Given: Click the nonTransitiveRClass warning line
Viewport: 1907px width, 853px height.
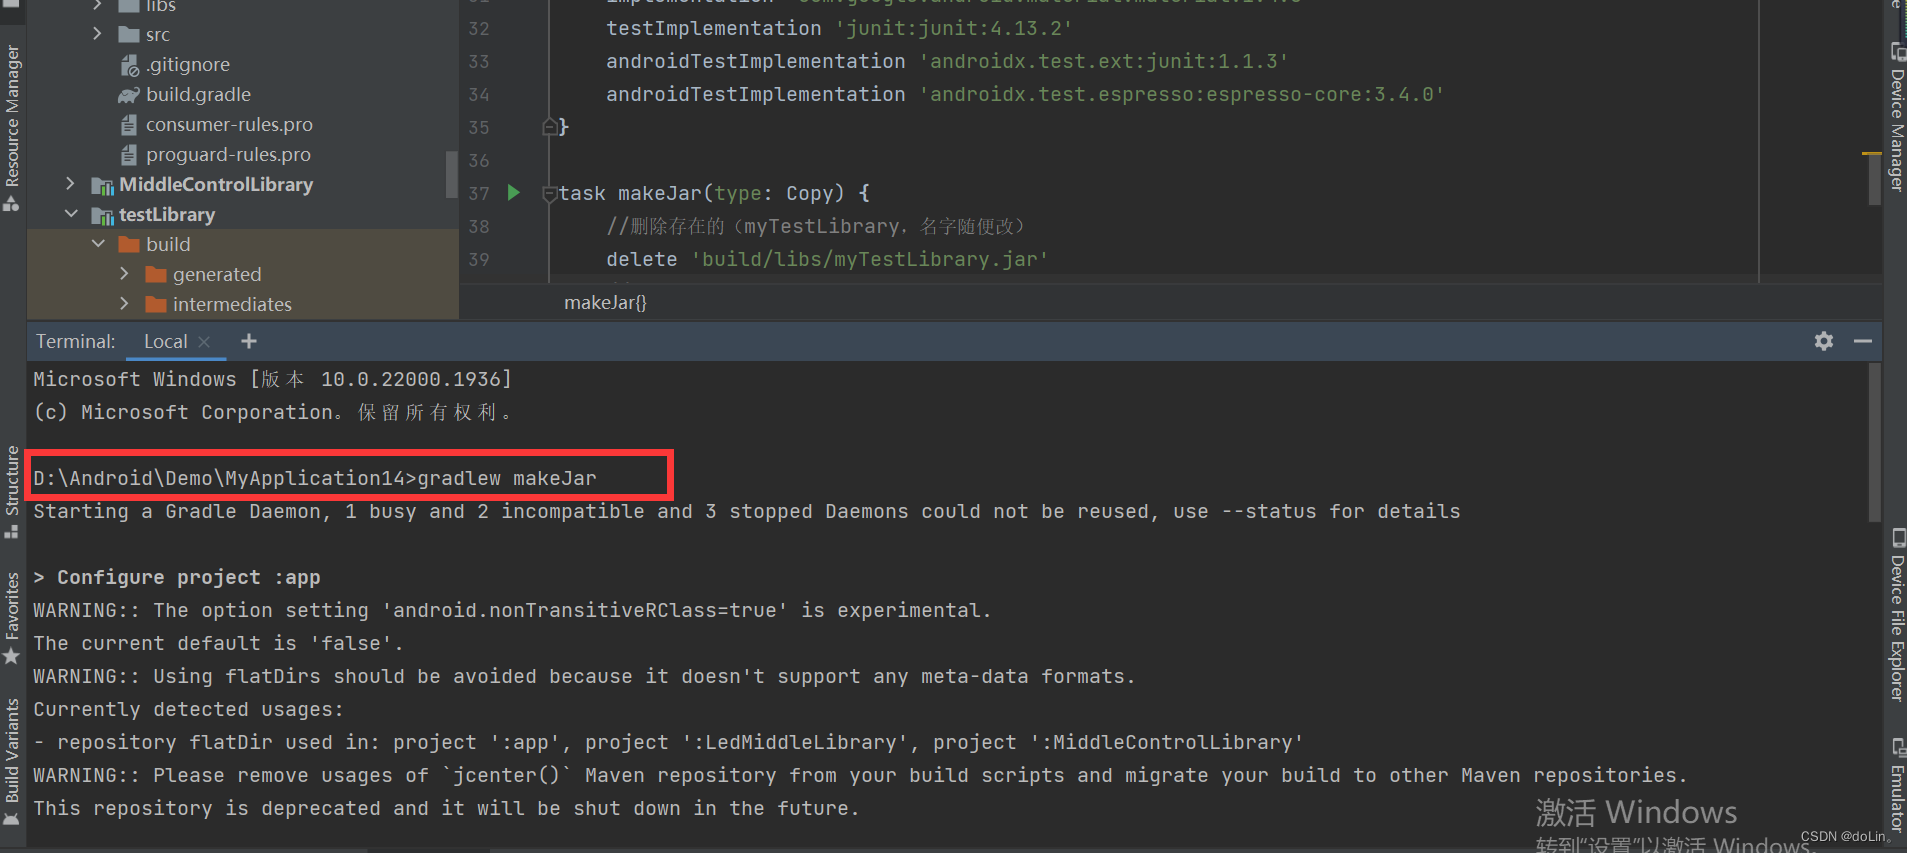Looking at the screenshot, I should tap(512, 610).
